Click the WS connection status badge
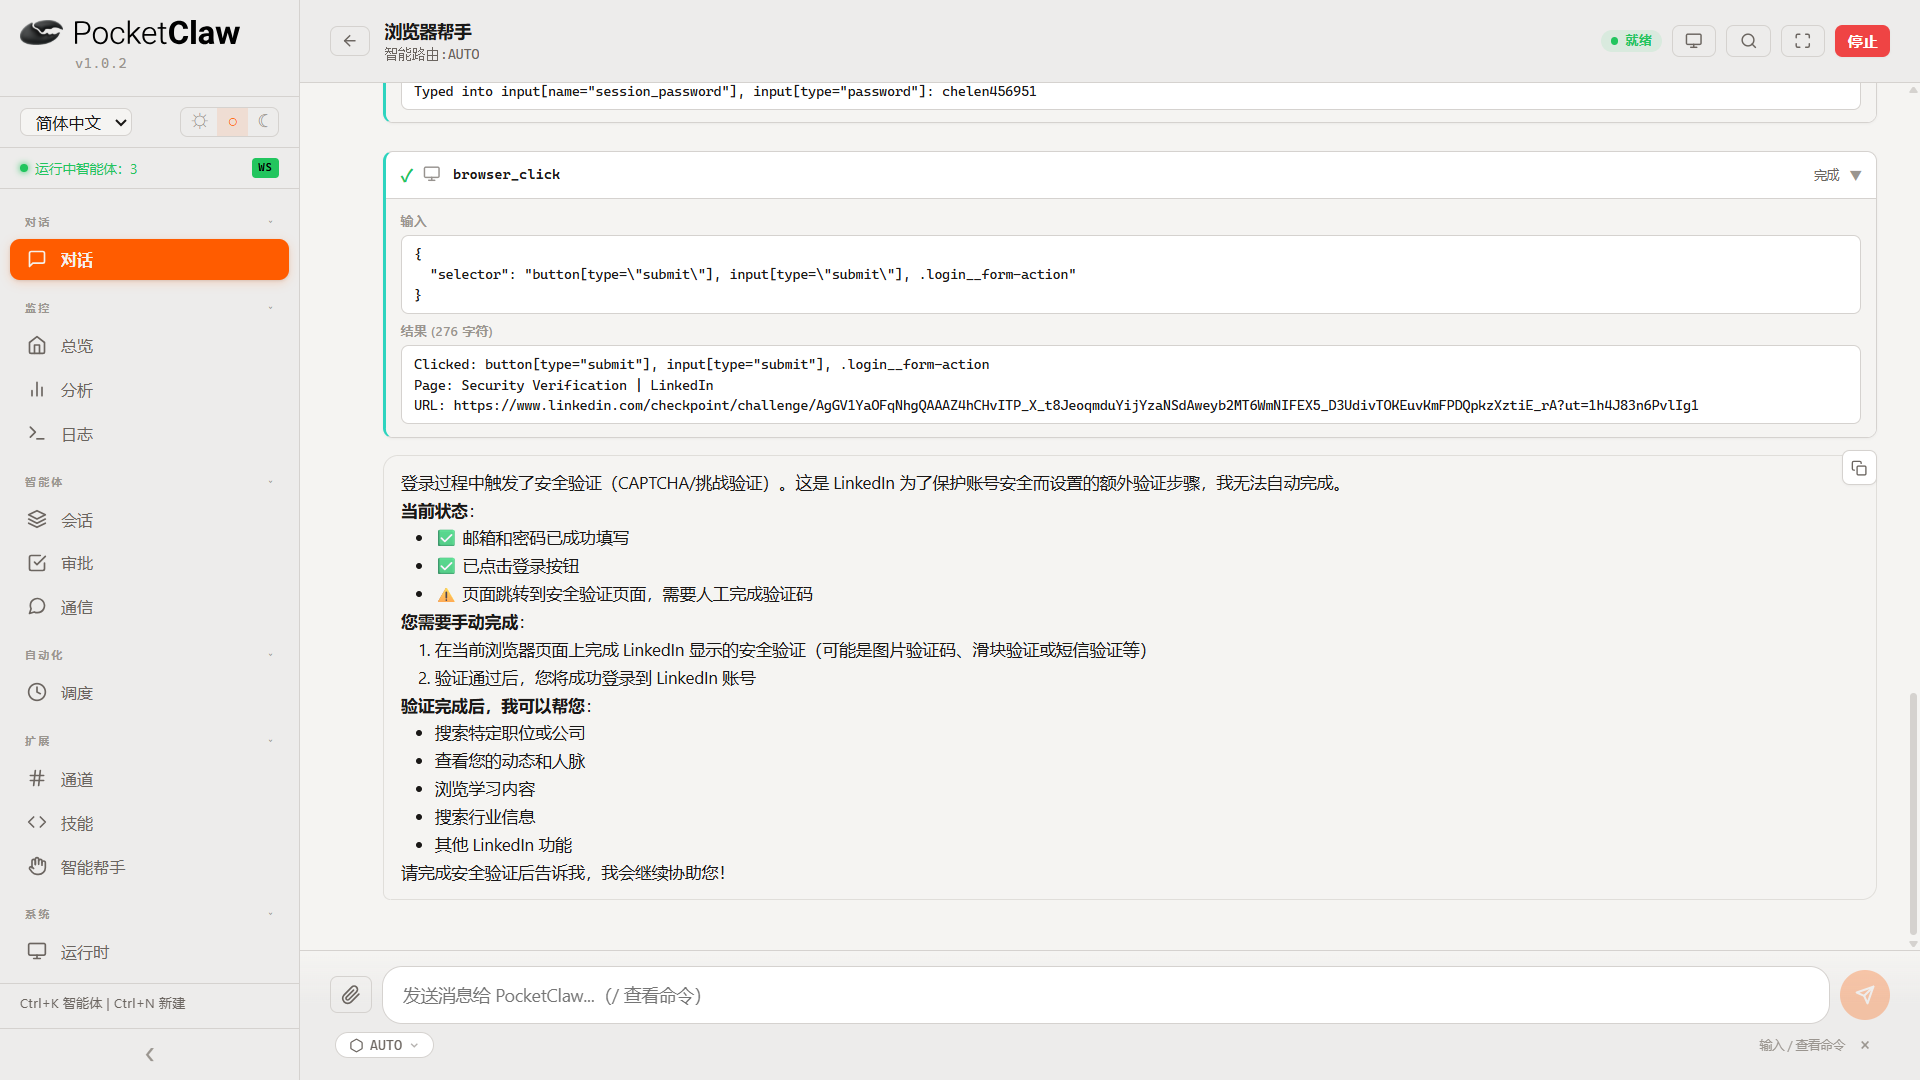The image size is (1920, 1080). [x=265, y=168]
